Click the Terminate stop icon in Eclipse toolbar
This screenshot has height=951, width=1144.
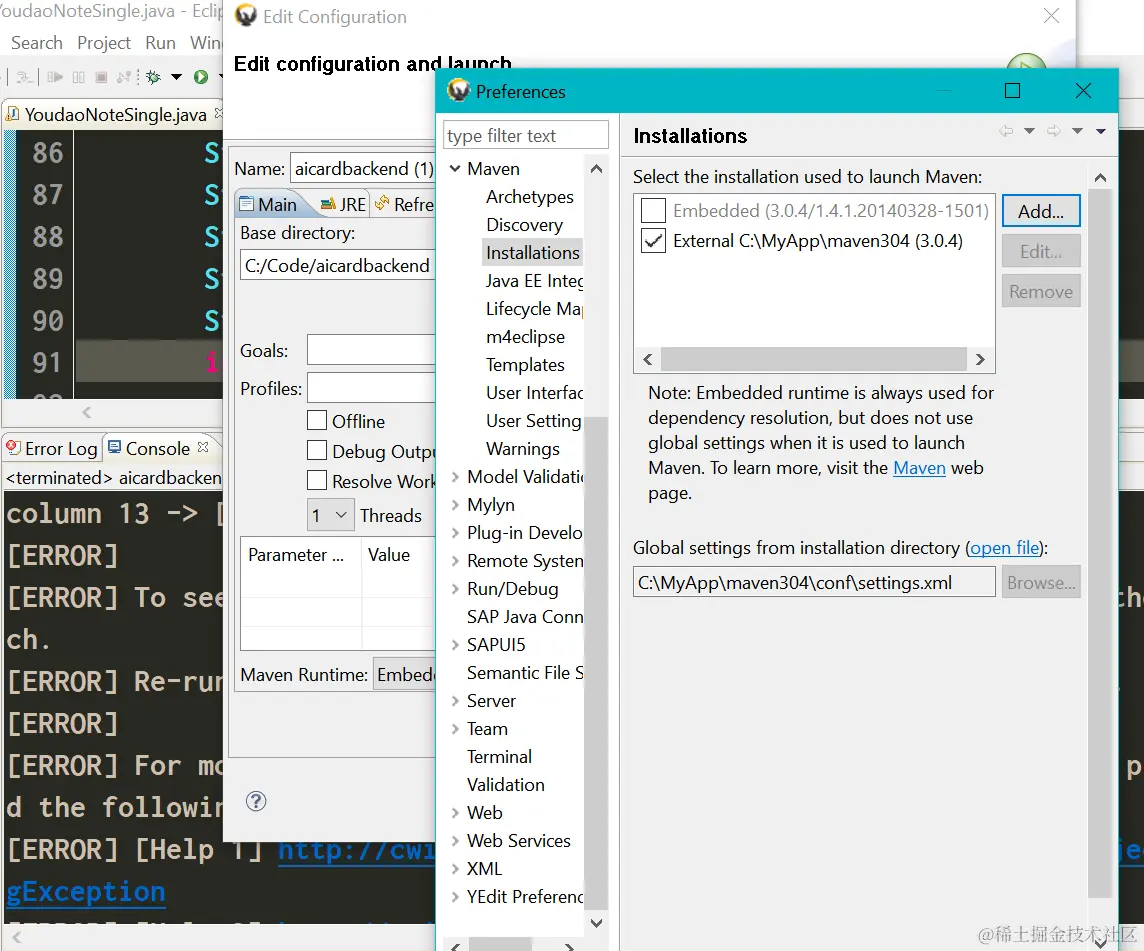pyautogui.click(x=101, y=77)
